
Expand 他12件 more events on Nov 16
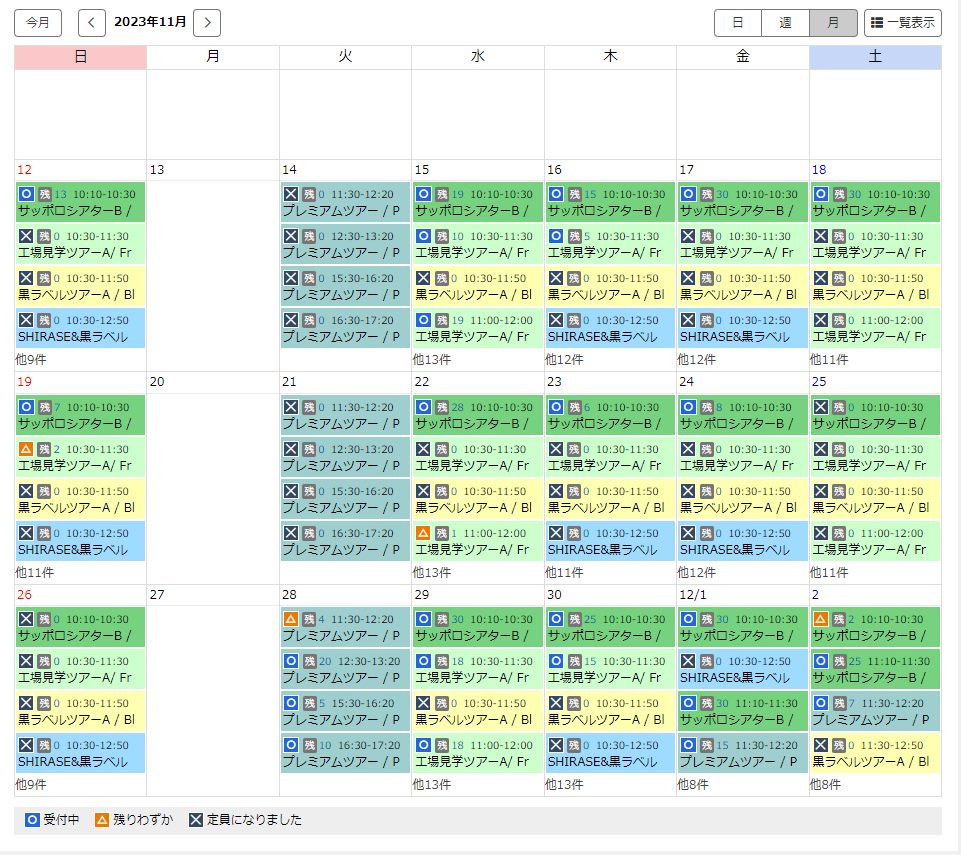pos(564,360)
